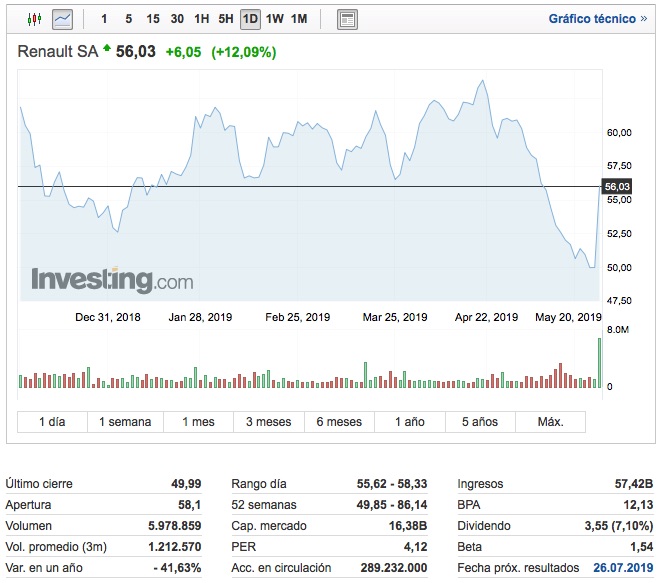Click the Apertura value 58,1
Viewport: 662px width, 583px height.
[190, 504]
